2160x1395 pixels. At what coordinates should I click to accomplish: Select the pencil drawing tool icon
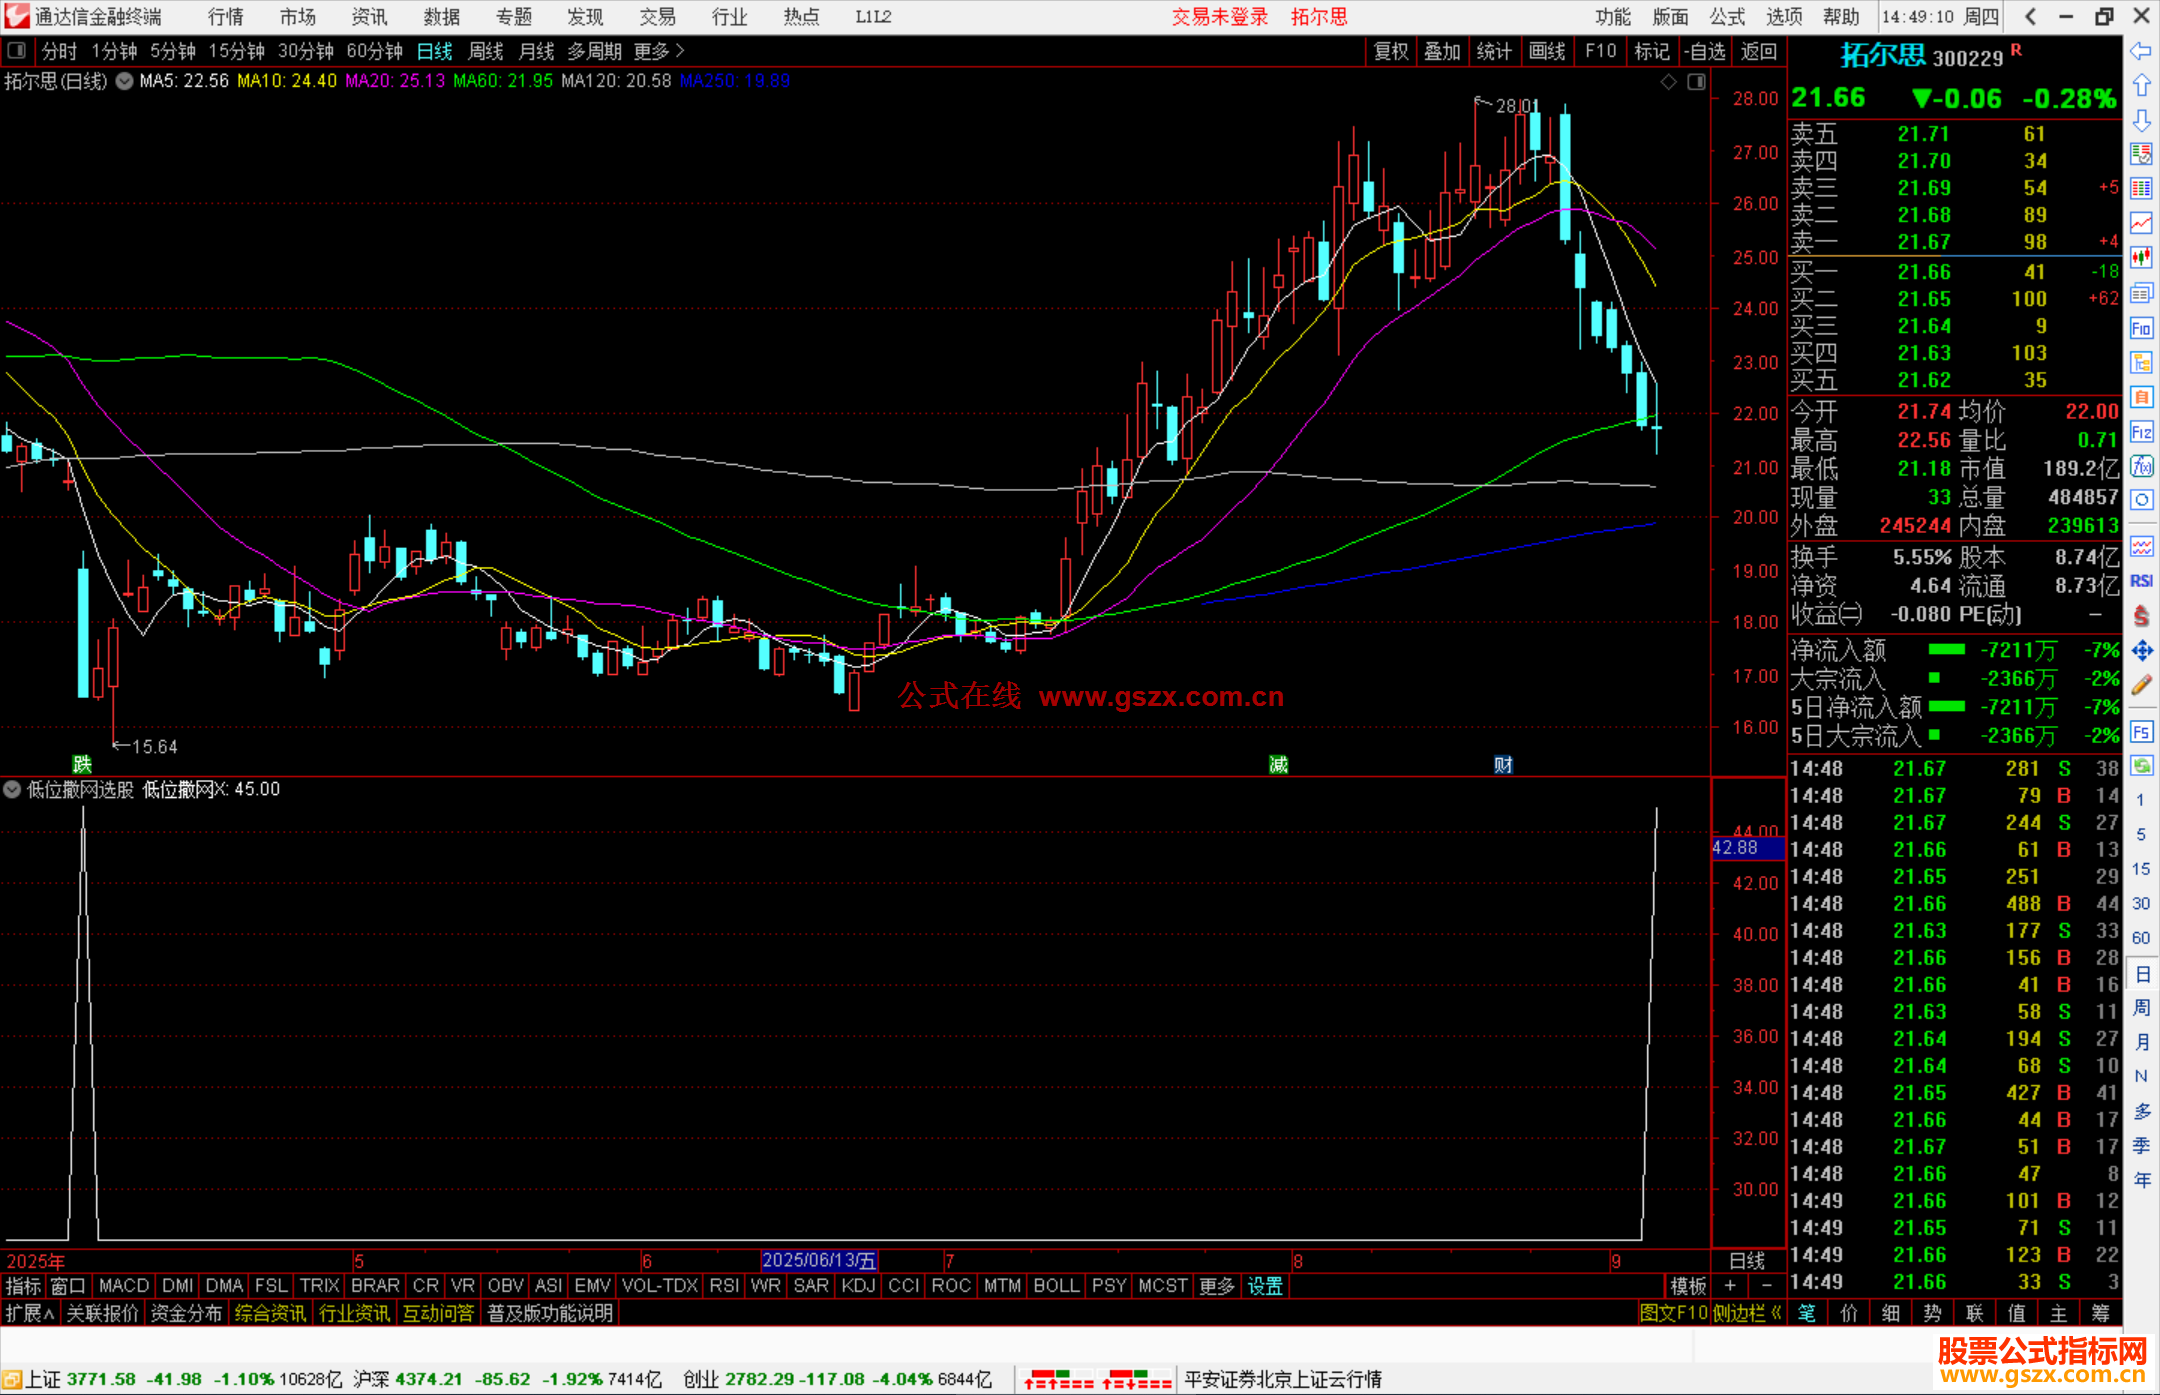(x=2141, y=685)
